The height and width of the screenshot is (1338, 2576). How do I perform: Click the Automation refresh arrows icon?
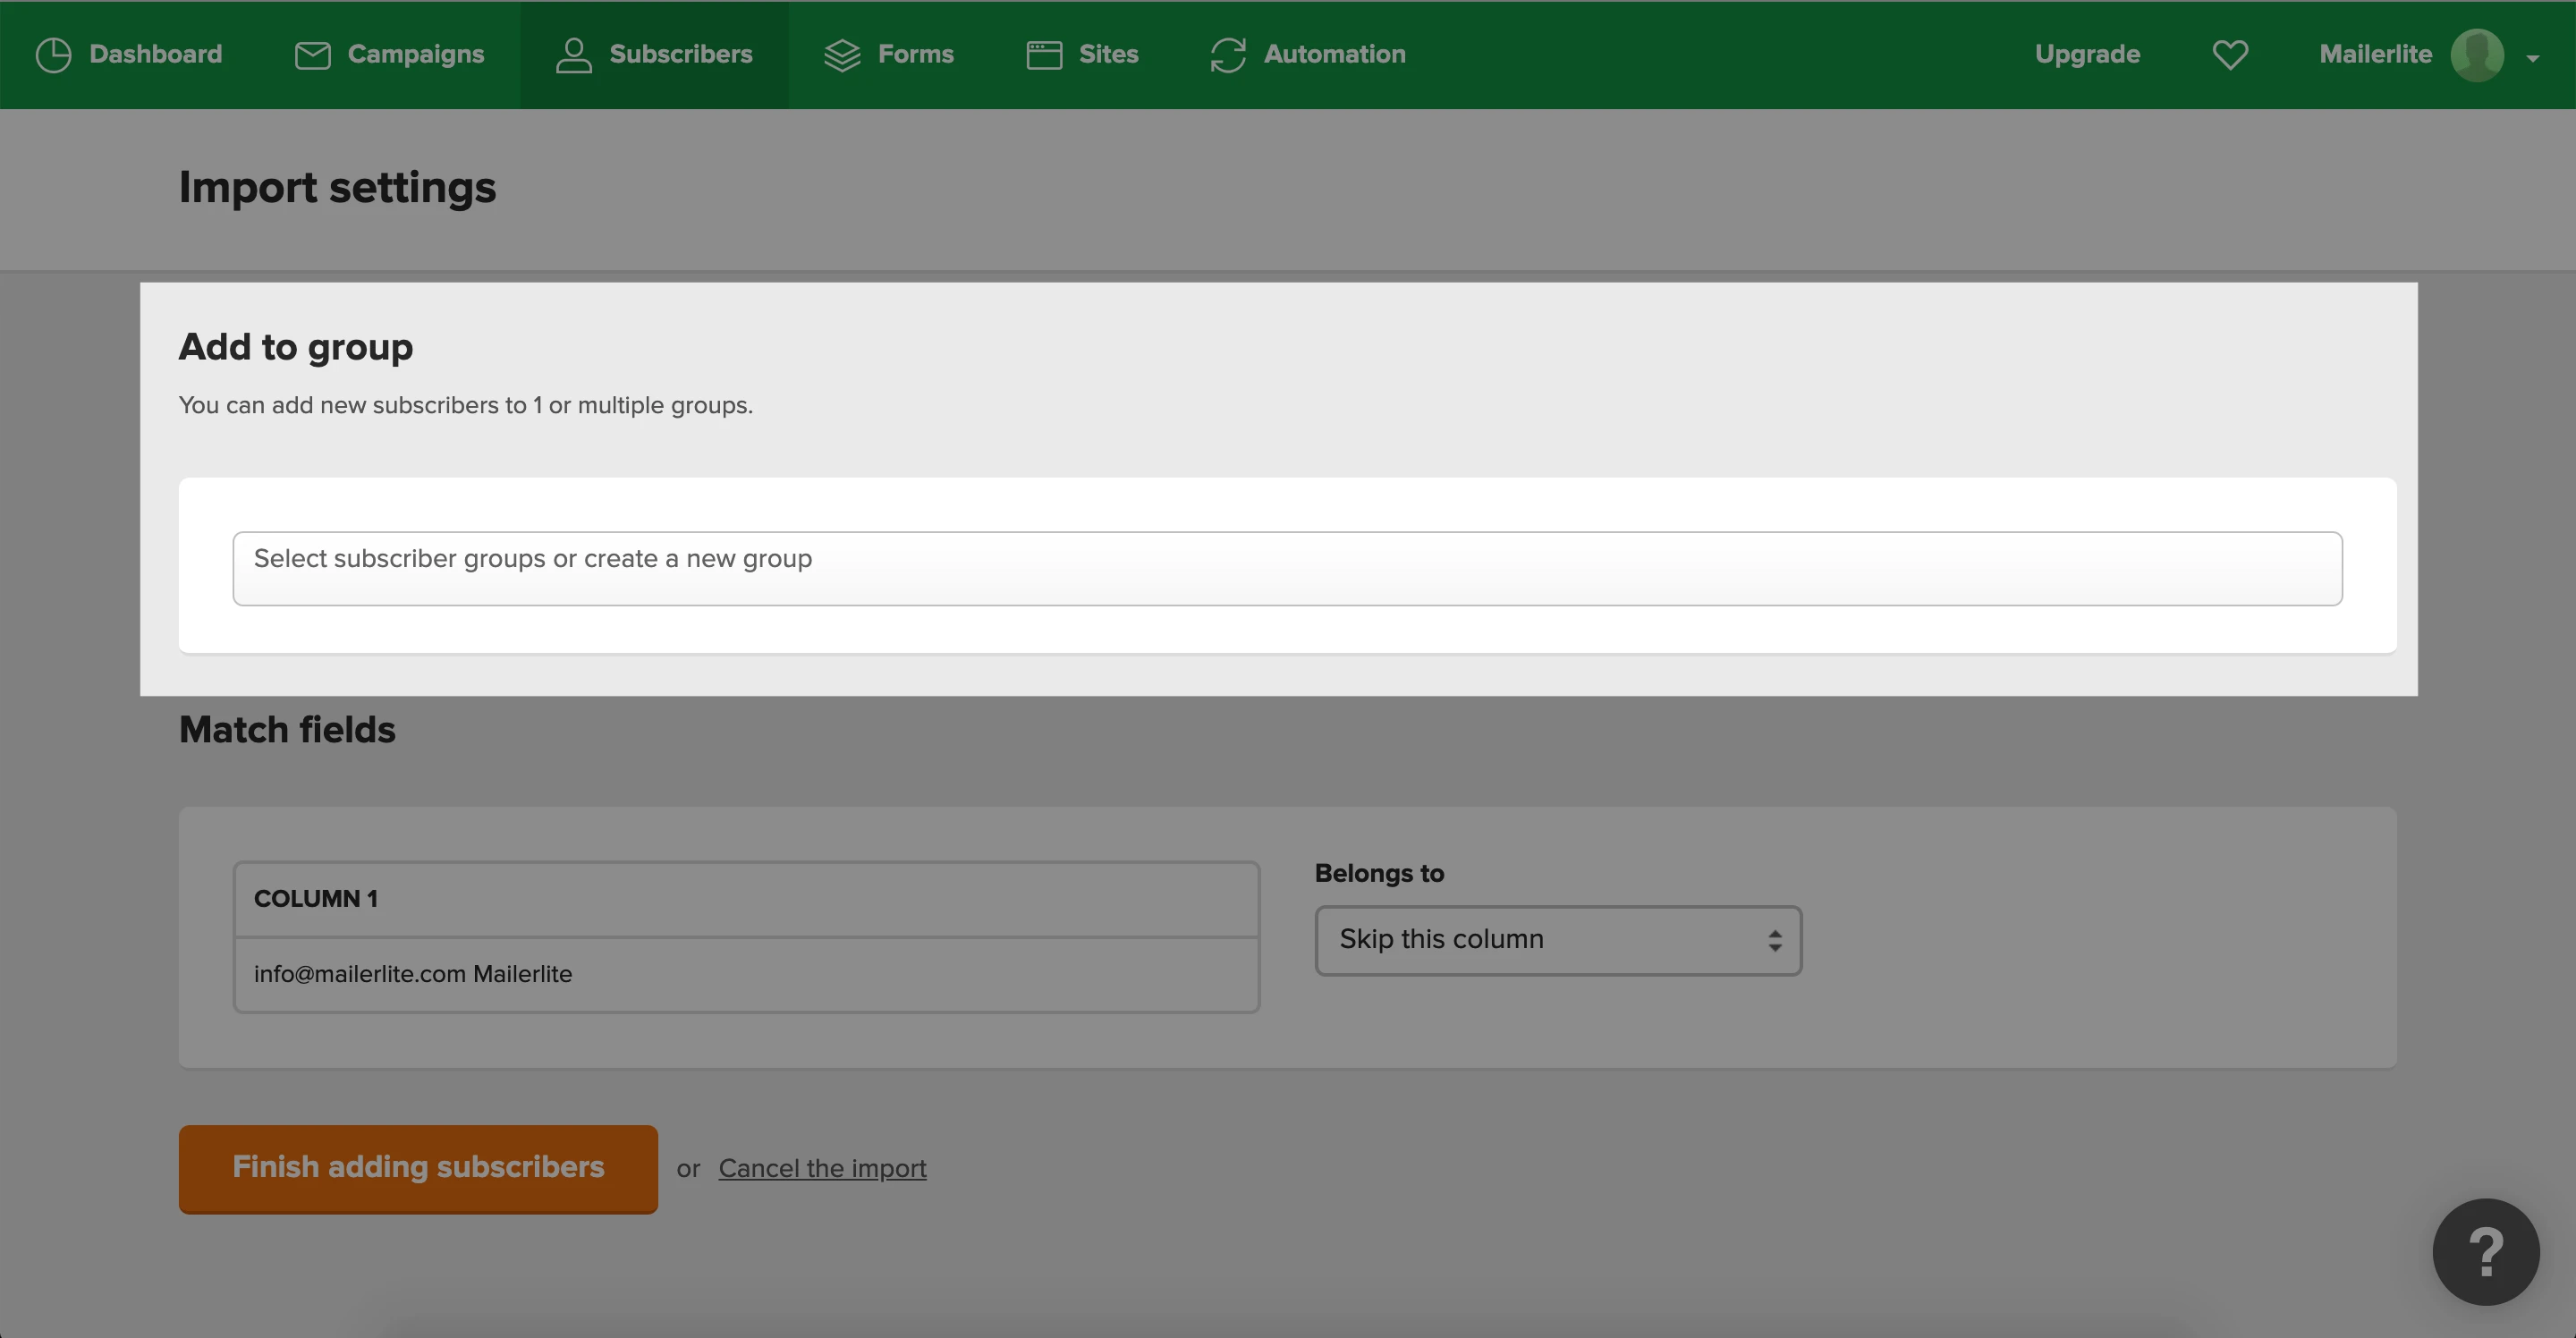click(x=1228, y=55)
